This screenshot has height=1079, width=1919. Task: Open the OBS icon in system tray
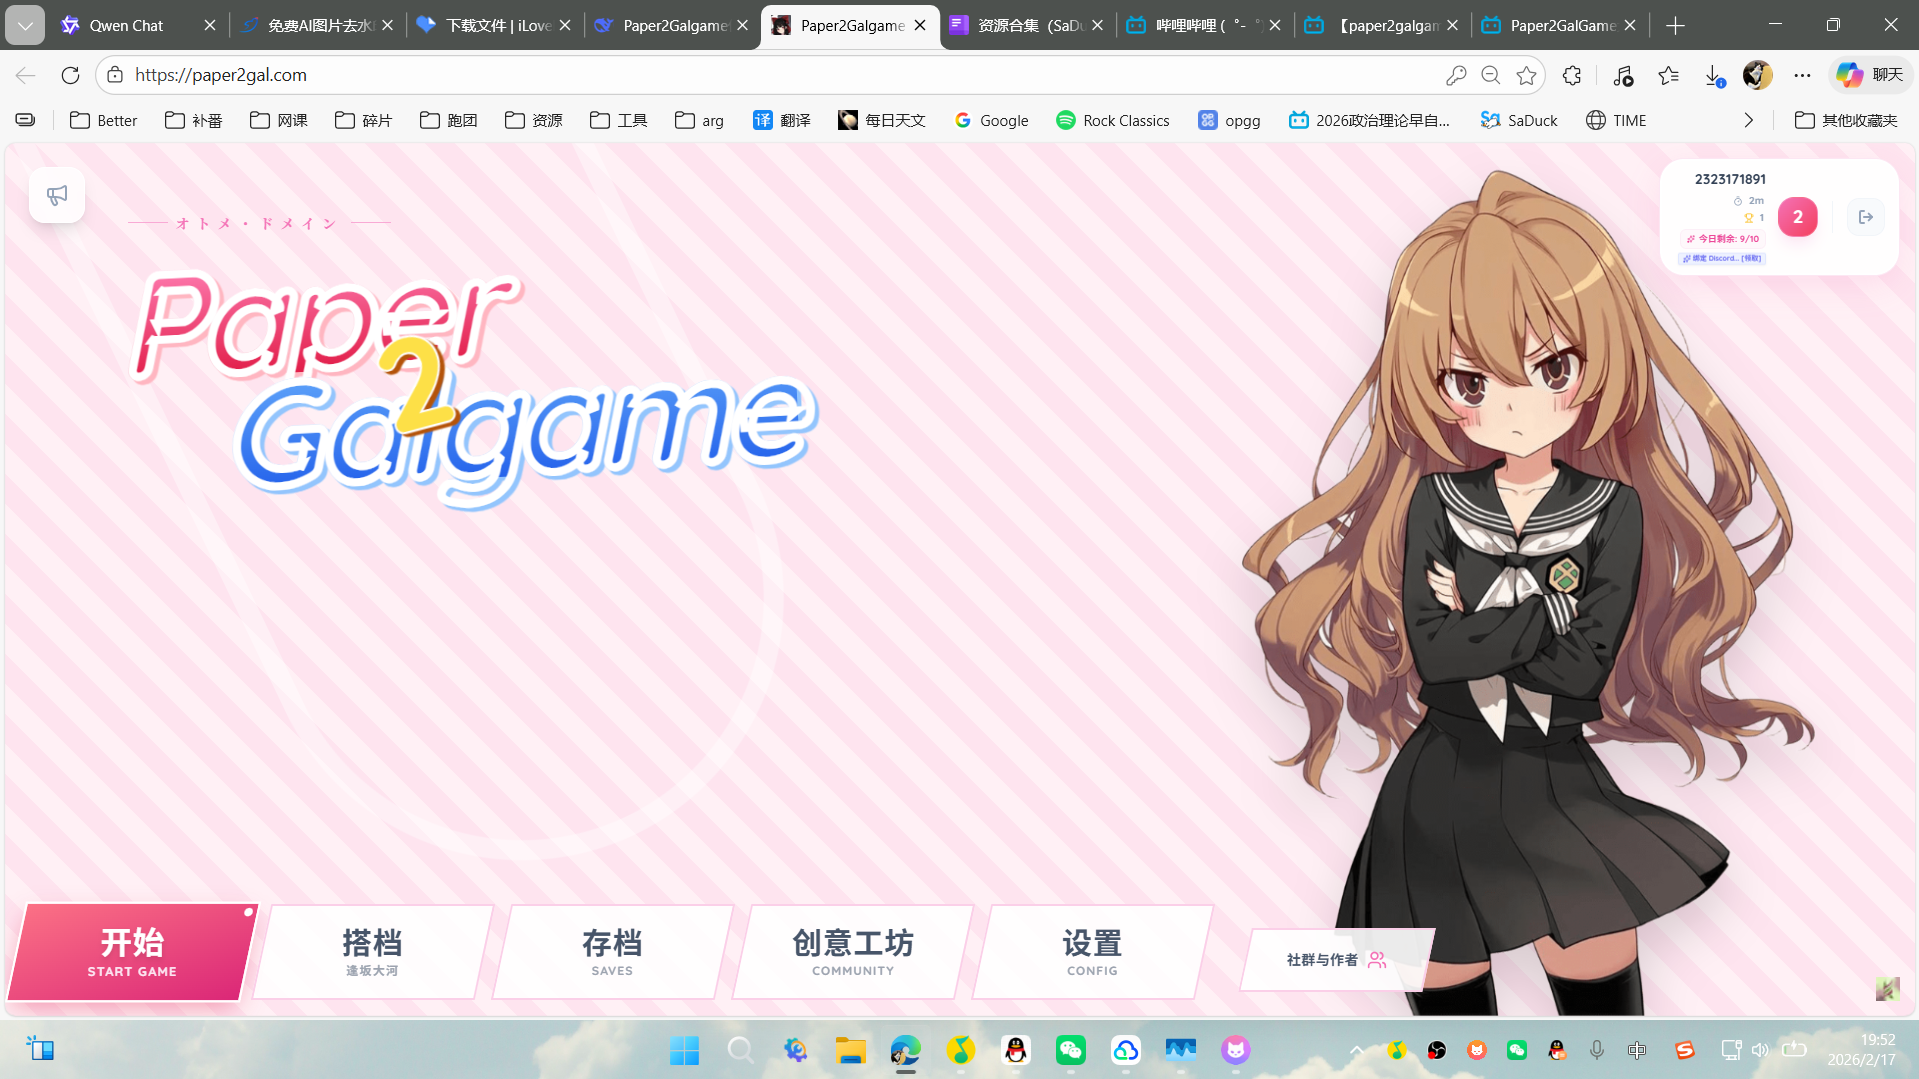point(1437,1050)
